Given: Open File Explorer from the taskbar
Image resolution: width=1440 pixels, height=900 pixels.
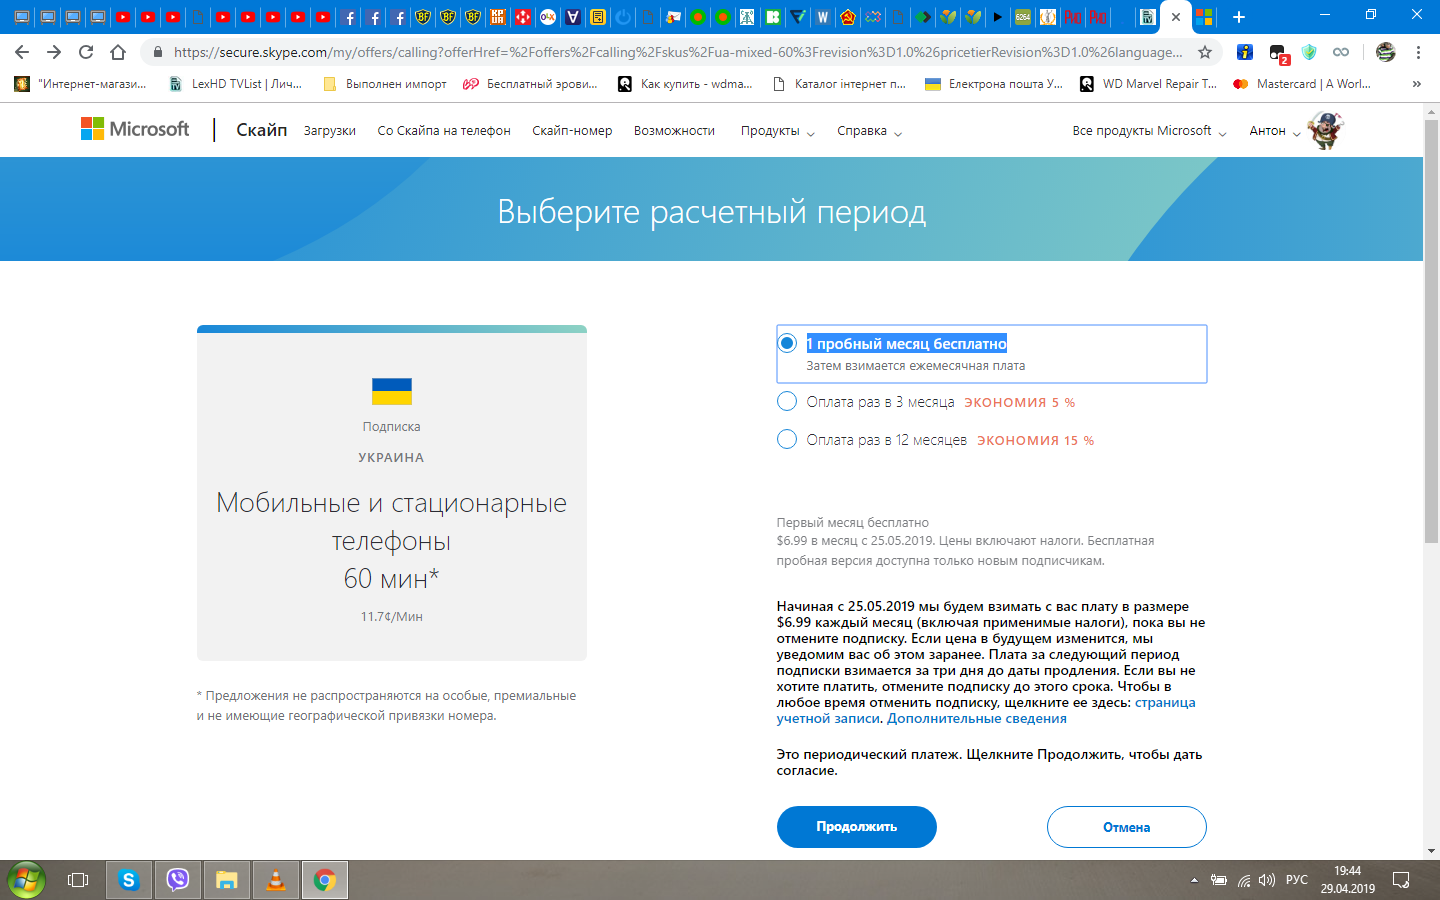Looking at the screenshot, I should [227, 880].
